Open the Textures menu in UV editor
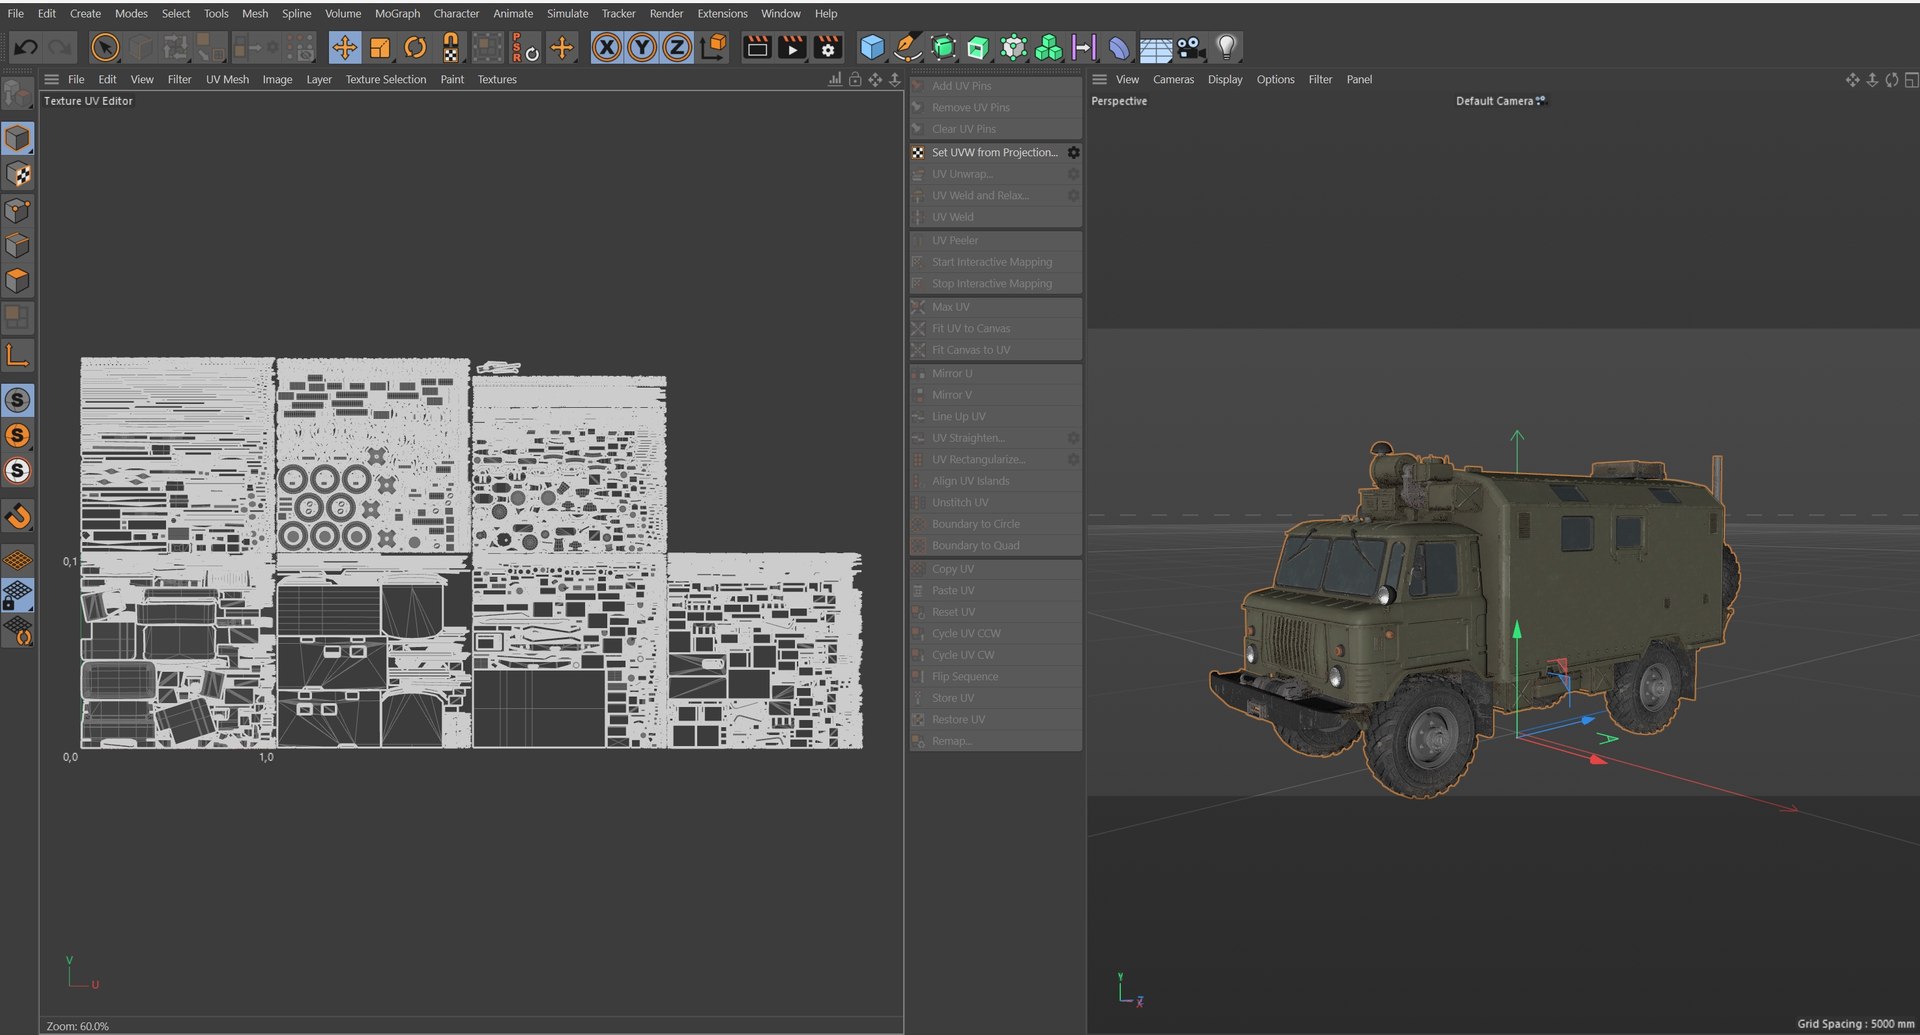The image size is (1920, 1035). (x=497, y=79)
